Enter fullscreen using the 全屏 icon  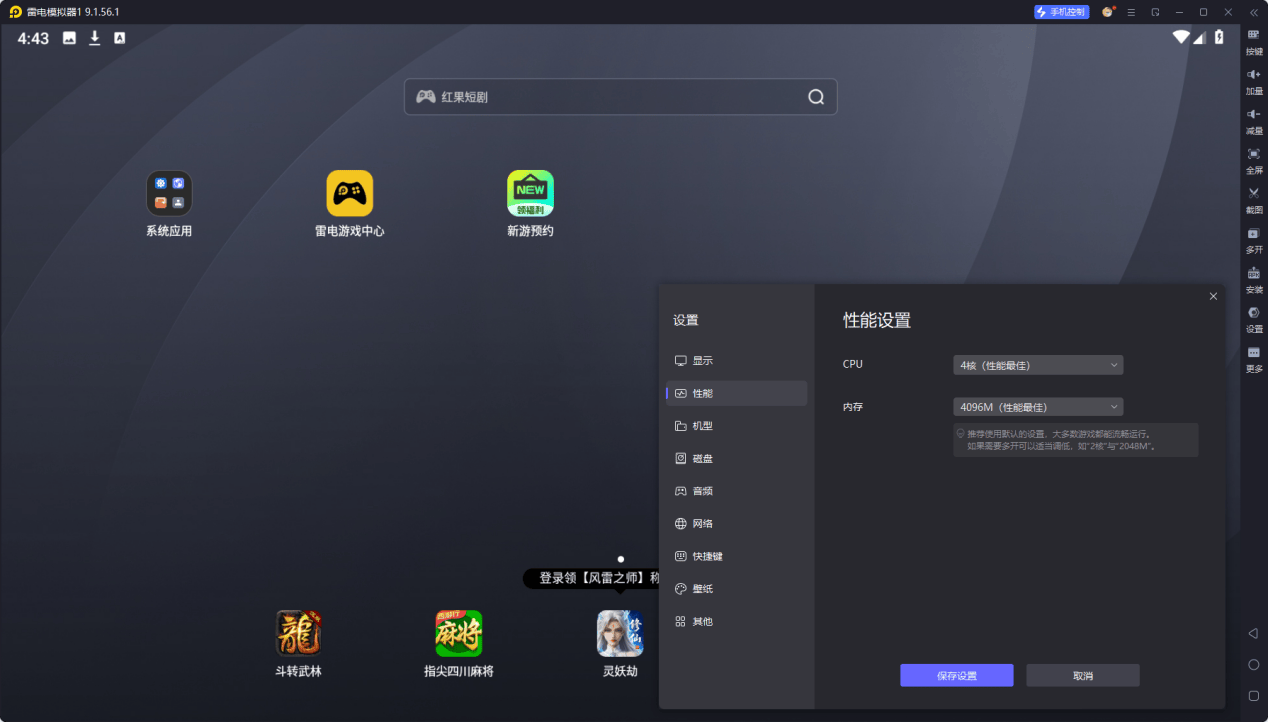(1253, 160)
